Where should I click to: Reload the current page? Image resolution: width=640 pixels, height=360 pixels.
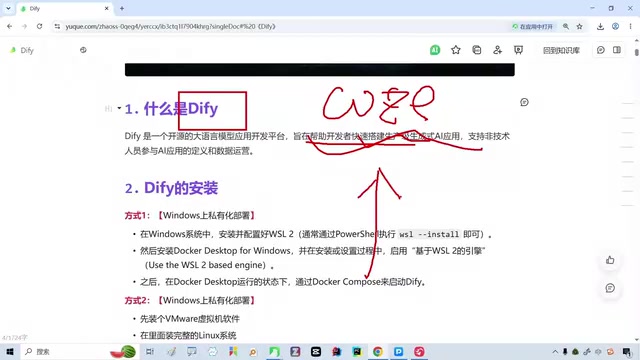pyautogui.click(x=39, y=26)
